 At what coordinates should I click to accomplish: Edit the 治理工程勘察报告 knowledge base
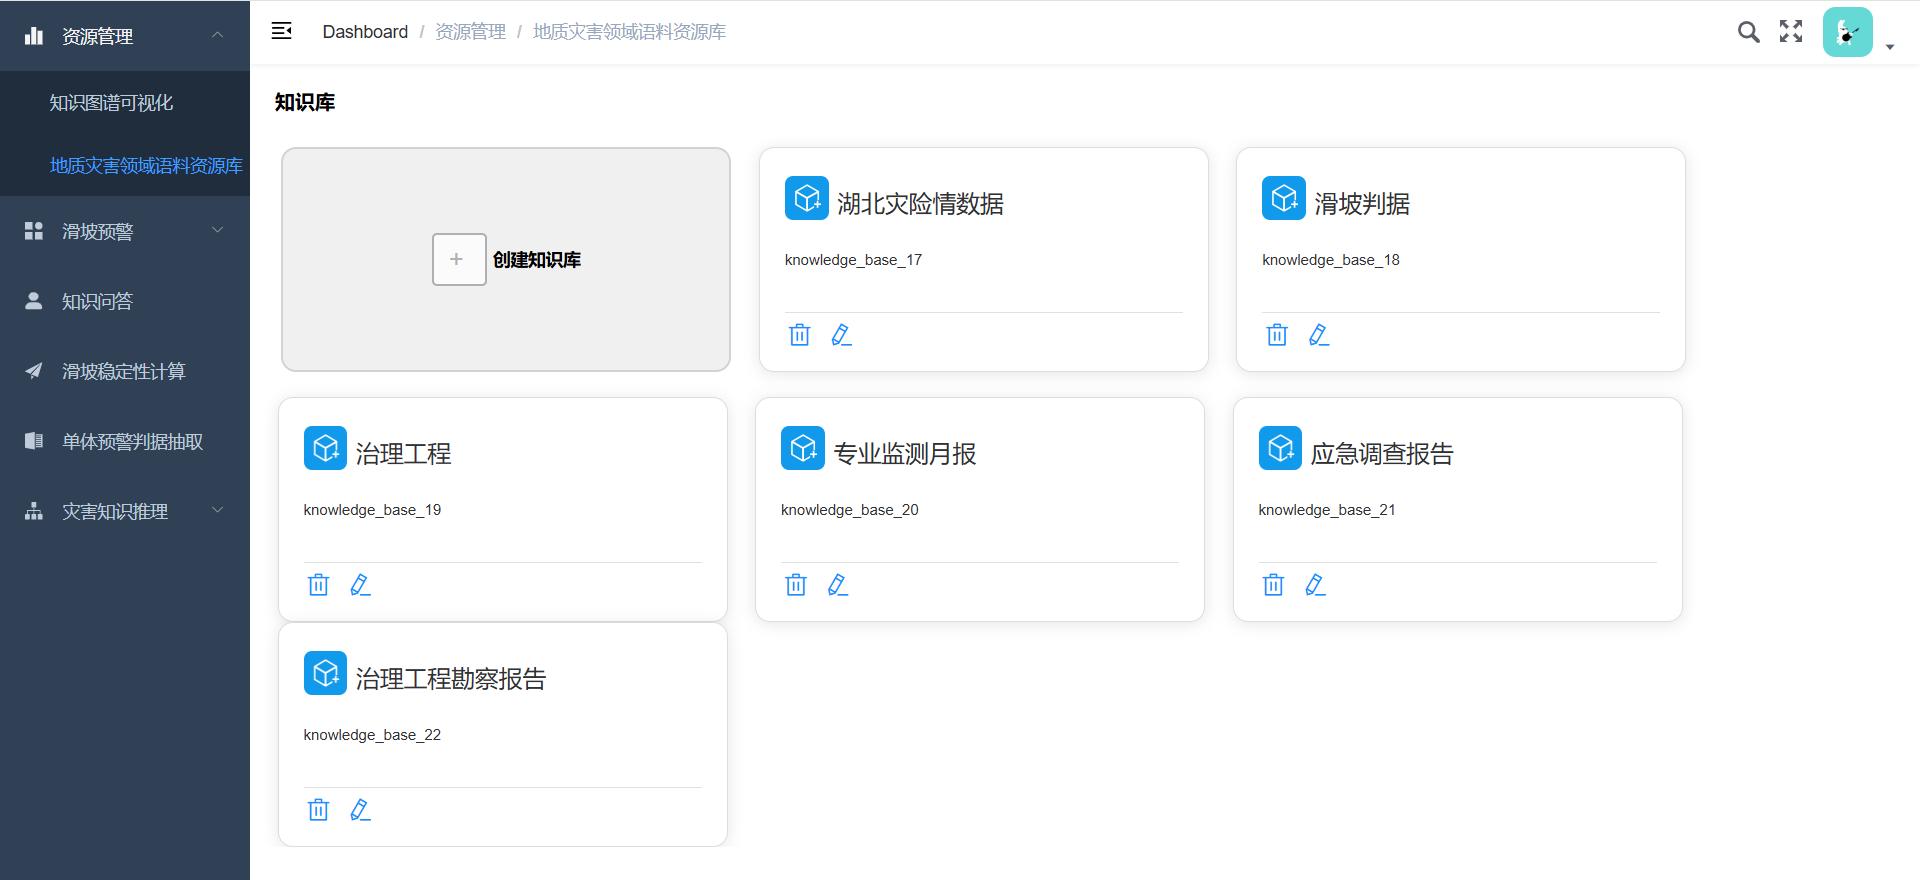pyautogui.click(x=360, y=810)
